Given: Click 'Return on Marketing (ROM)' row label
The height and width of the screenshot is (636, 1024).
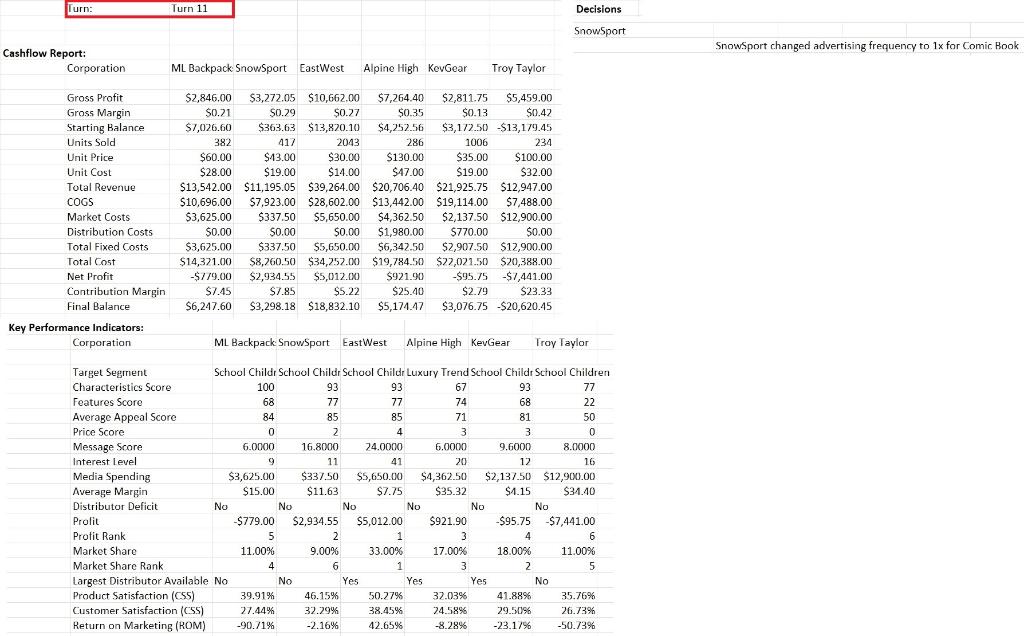Looking at the screenshot, I should pyautogui.click(x=138, y=626).
